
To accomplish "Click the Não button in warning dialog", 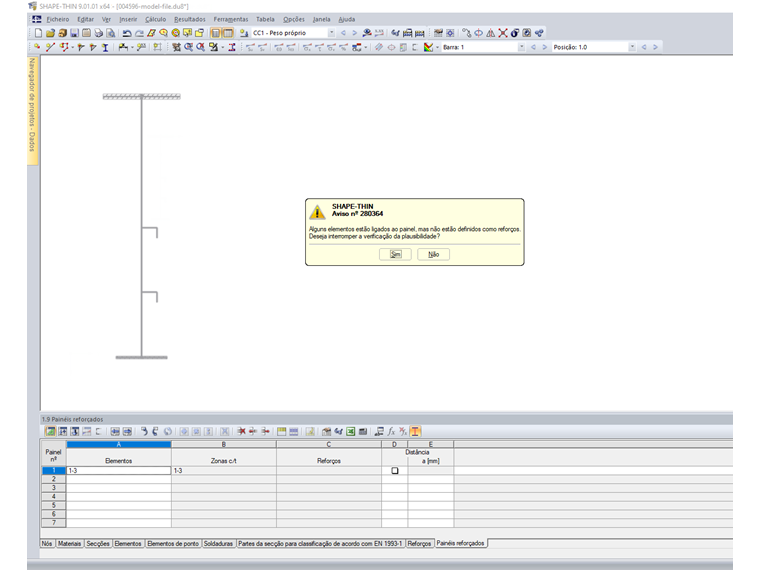I will point(433,254).
